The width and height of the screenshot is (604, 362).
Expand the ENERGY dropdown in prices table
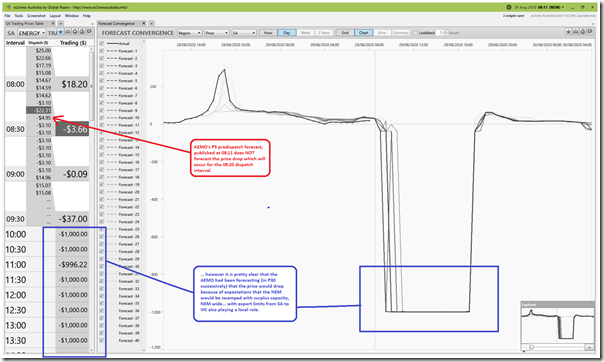tap(32, 33)
